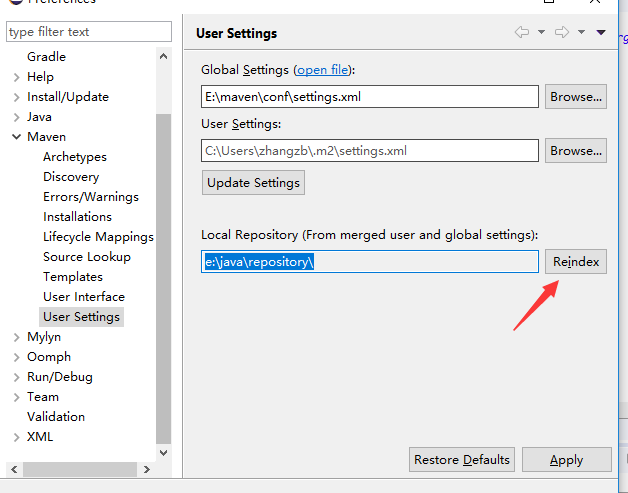Click the forward navigation arrow icon
This screenshot has height=493, width=628.
coord(563,33)
